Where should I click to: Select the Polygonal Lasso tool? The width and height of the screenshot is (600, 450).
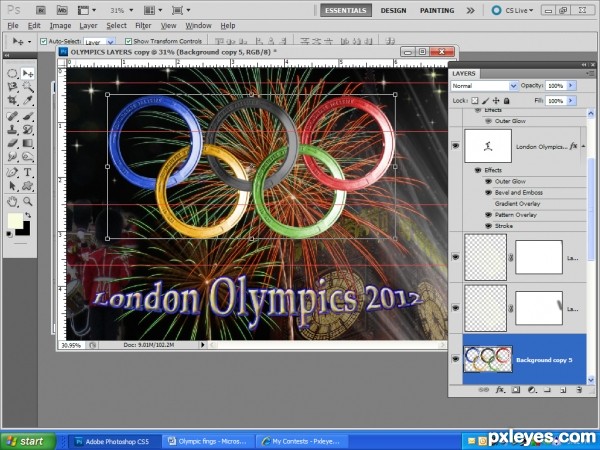(12, 87)
